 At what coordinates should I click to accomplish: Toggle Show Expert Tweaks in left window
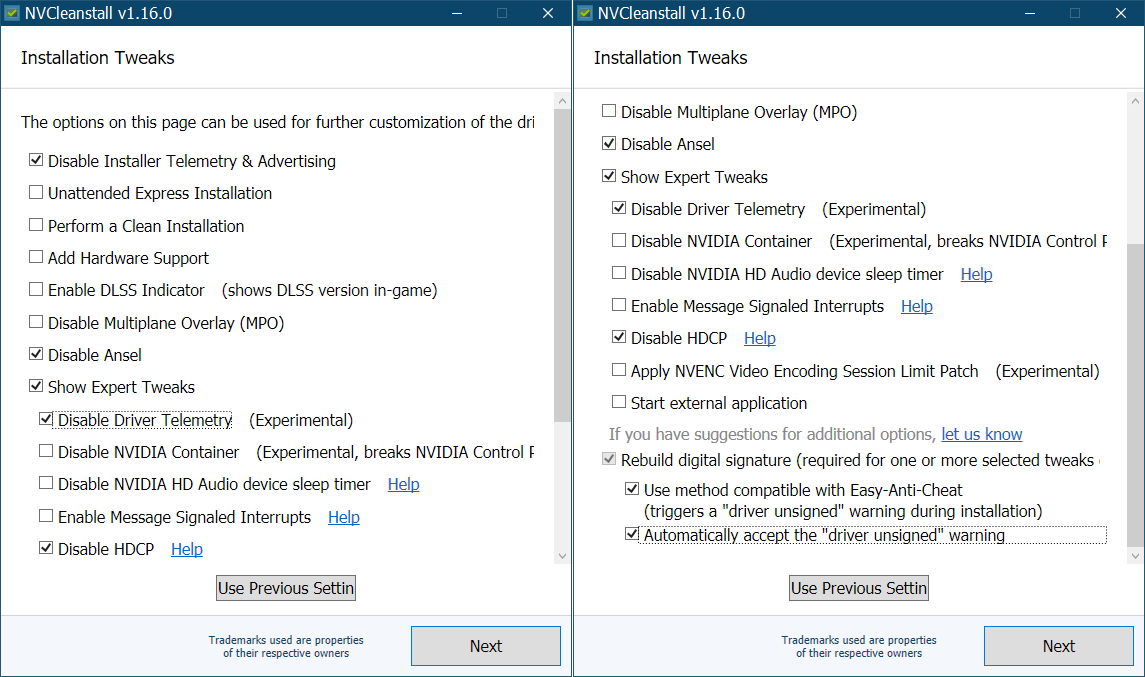[x=36, y=386]
